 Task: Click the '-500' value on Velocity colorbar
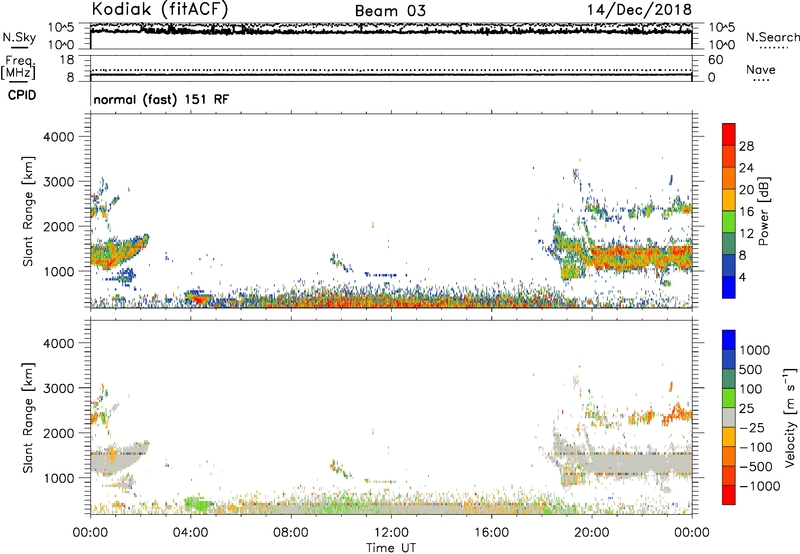tap(756, 466)
